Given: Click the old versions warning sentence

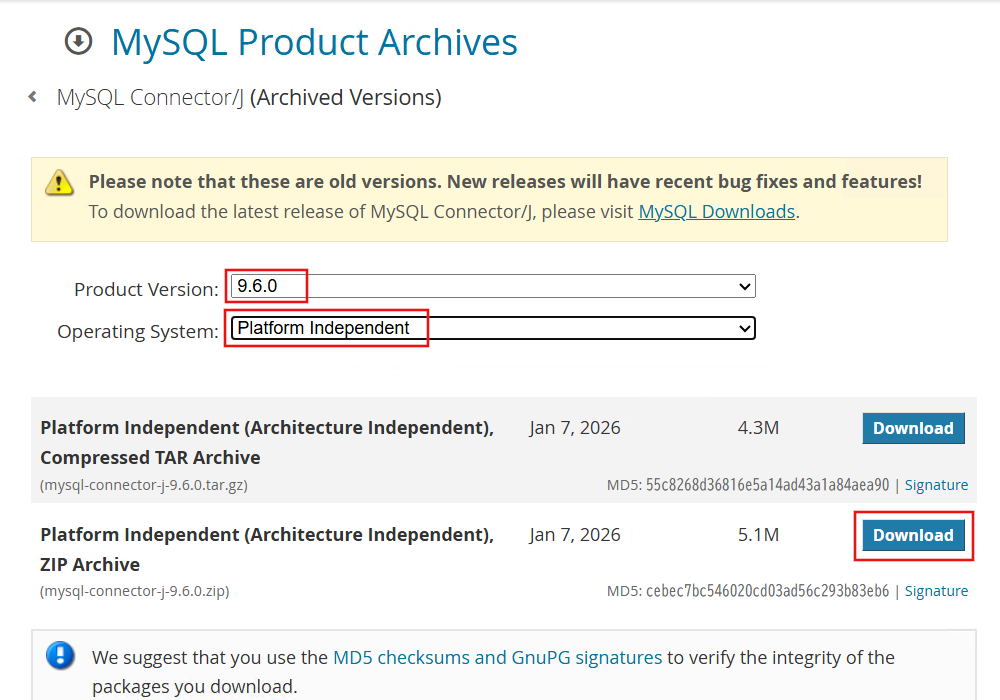Looking at the screenshot, I should [505, 182].
